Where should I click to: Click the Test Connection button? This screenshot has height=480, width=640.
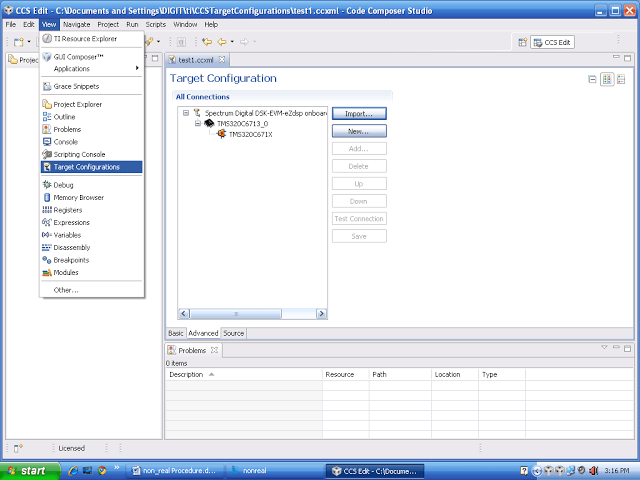359,219
